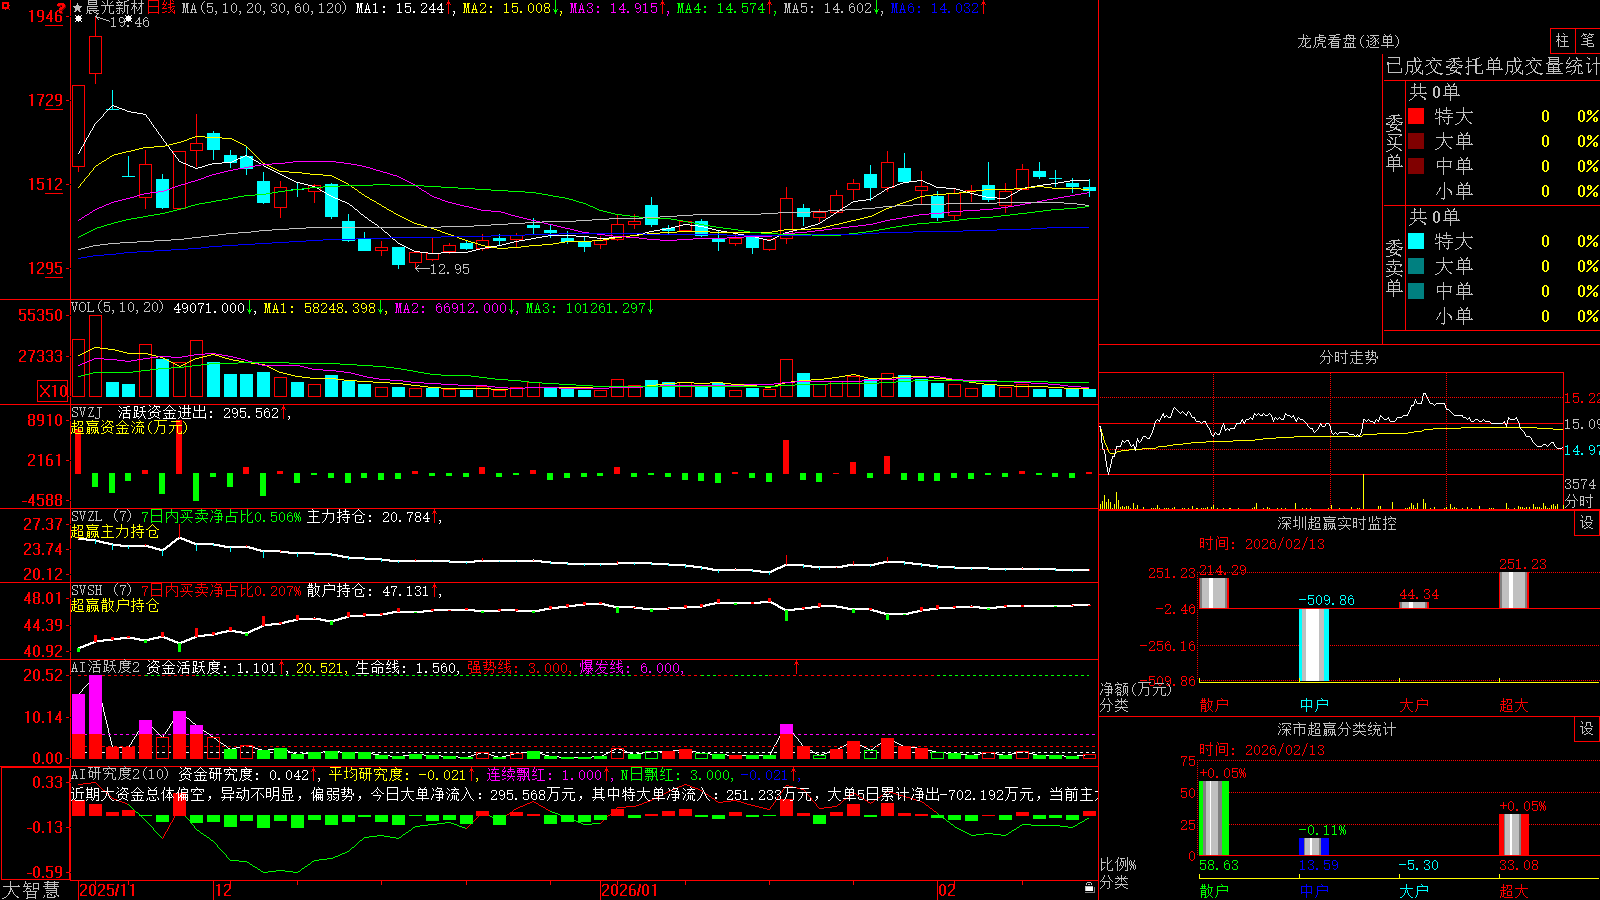Switch Dragon-Tiger panel to 笔 view
This screenshot has height=900, width=1600.
coord(1588,41)
